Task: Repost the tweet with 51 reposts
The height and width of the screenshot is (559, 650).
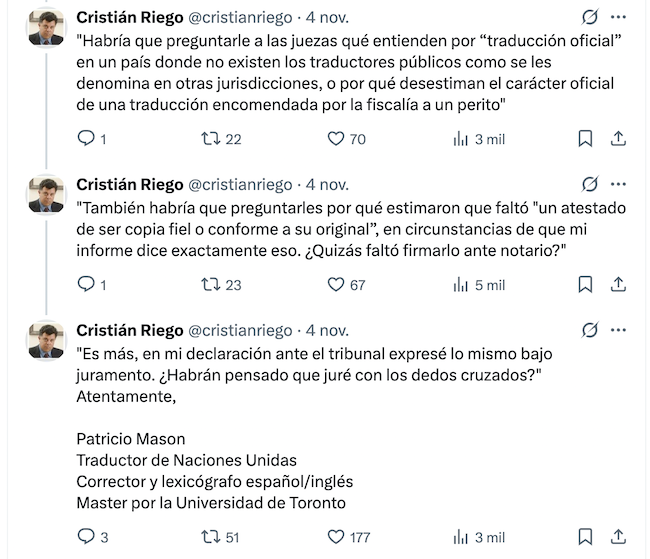Action: coord(210,537)
